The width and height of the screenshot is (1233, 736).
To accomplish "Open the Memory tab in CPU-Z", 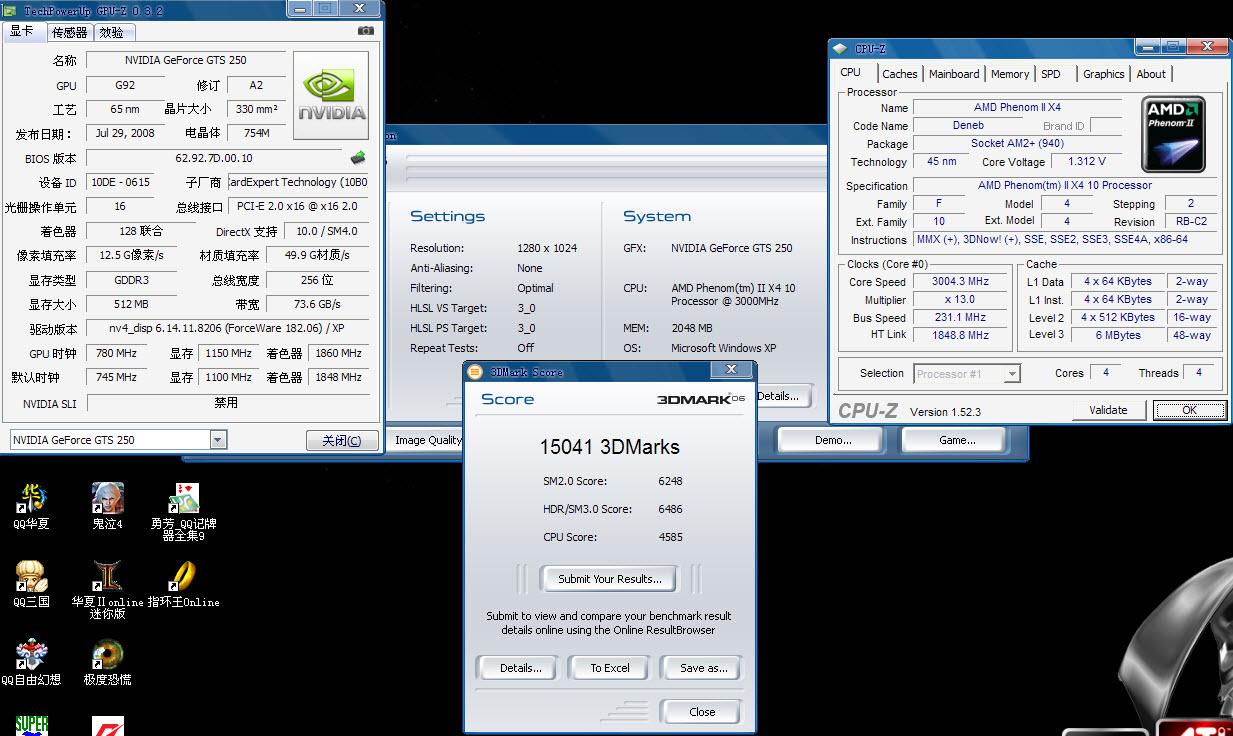I will (x=1010, y=74).
